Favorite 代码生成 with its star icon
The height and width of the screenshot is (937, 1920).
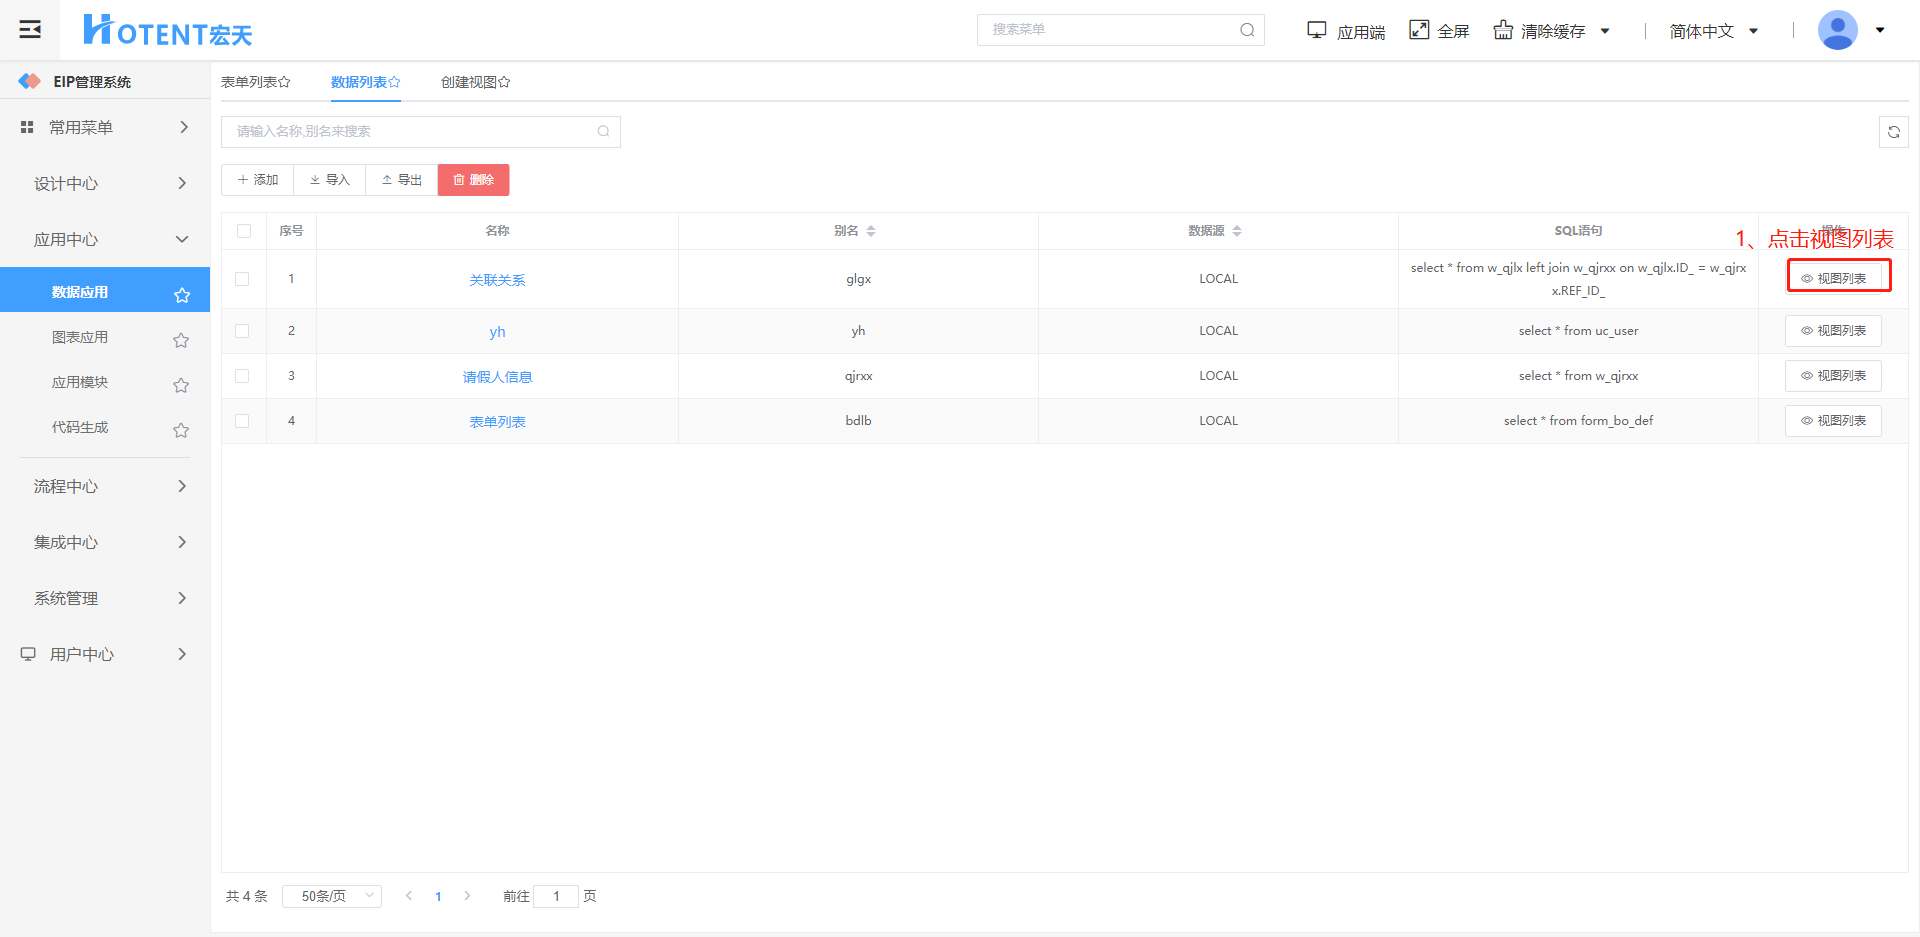point(181,430)
